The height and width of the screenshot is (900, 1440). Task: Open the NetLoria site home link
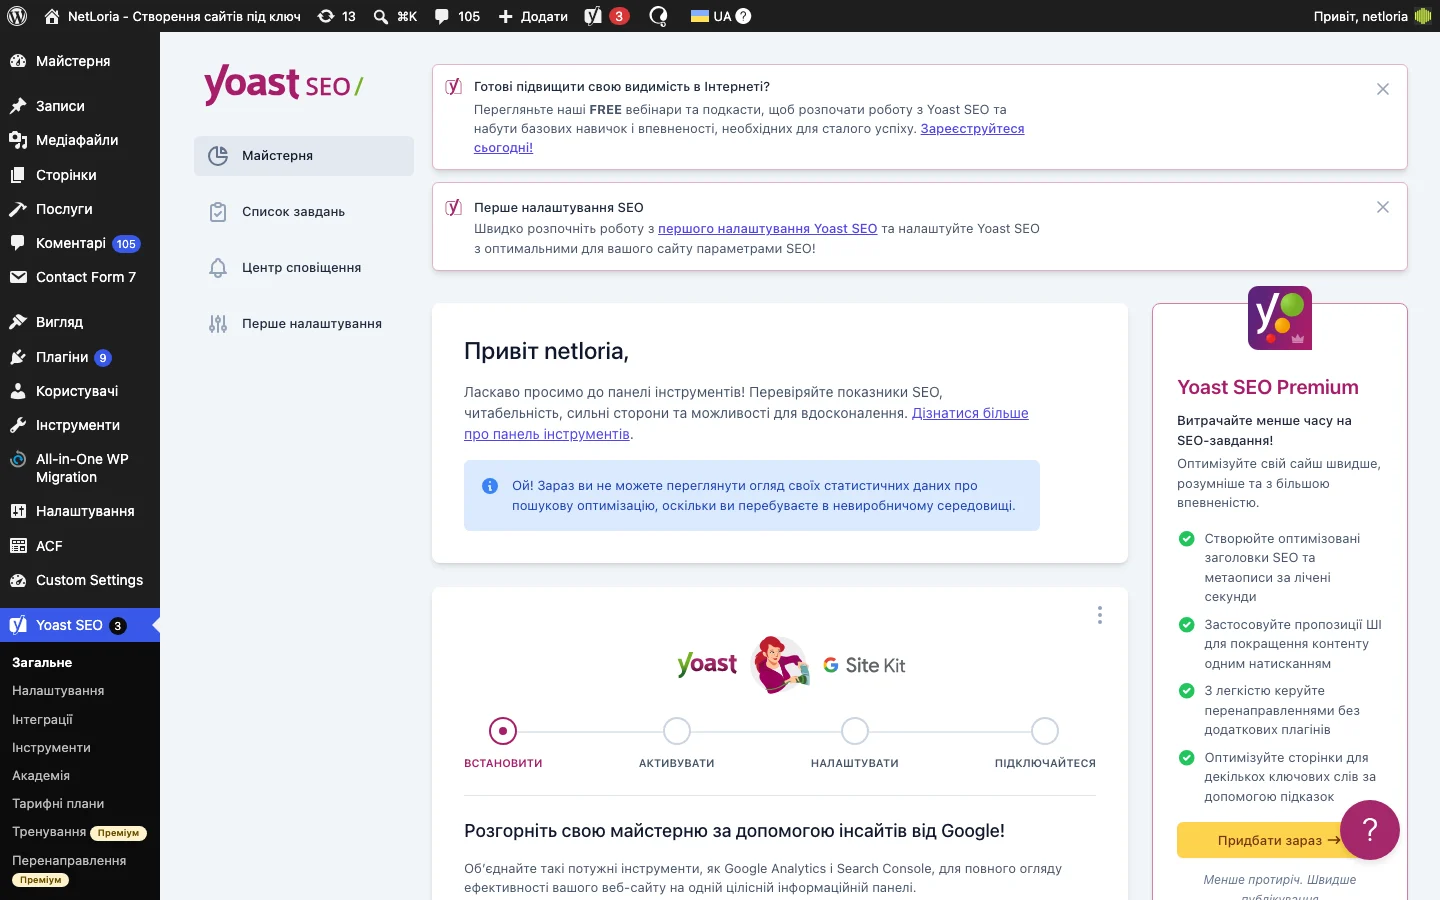pyautogui.click(x=174, y=16)
